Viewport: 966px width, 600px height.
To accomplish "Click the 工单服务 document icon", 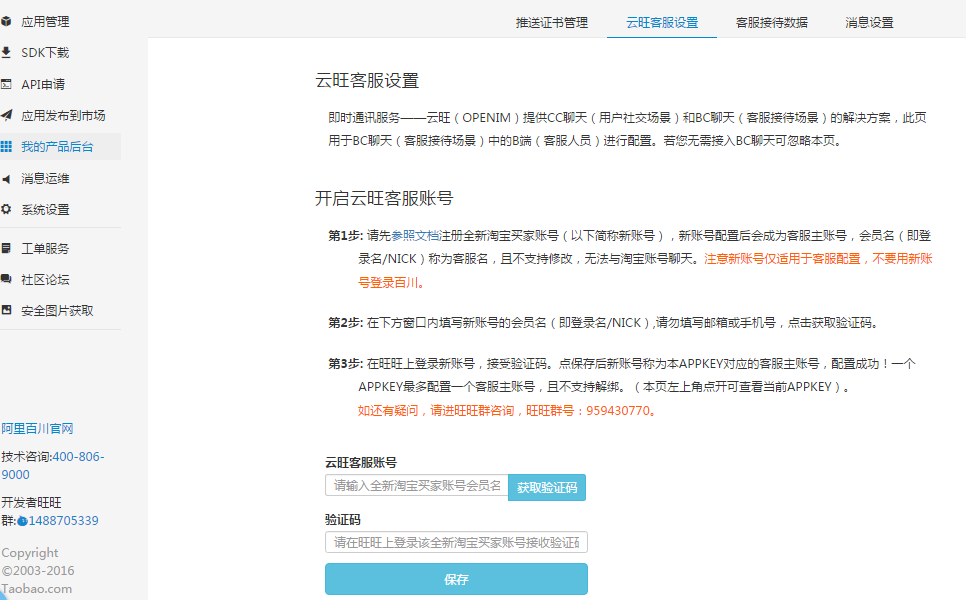I will pyautogui.click(x=6, y=248).
